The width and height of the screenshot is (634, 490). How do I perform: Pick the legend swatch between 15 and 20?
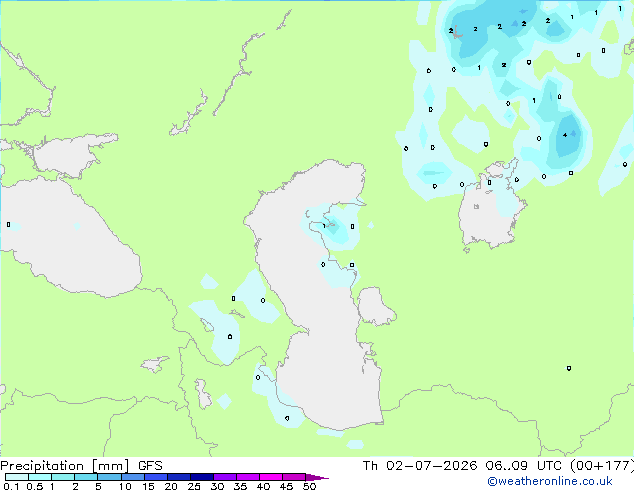coord(155,477)
